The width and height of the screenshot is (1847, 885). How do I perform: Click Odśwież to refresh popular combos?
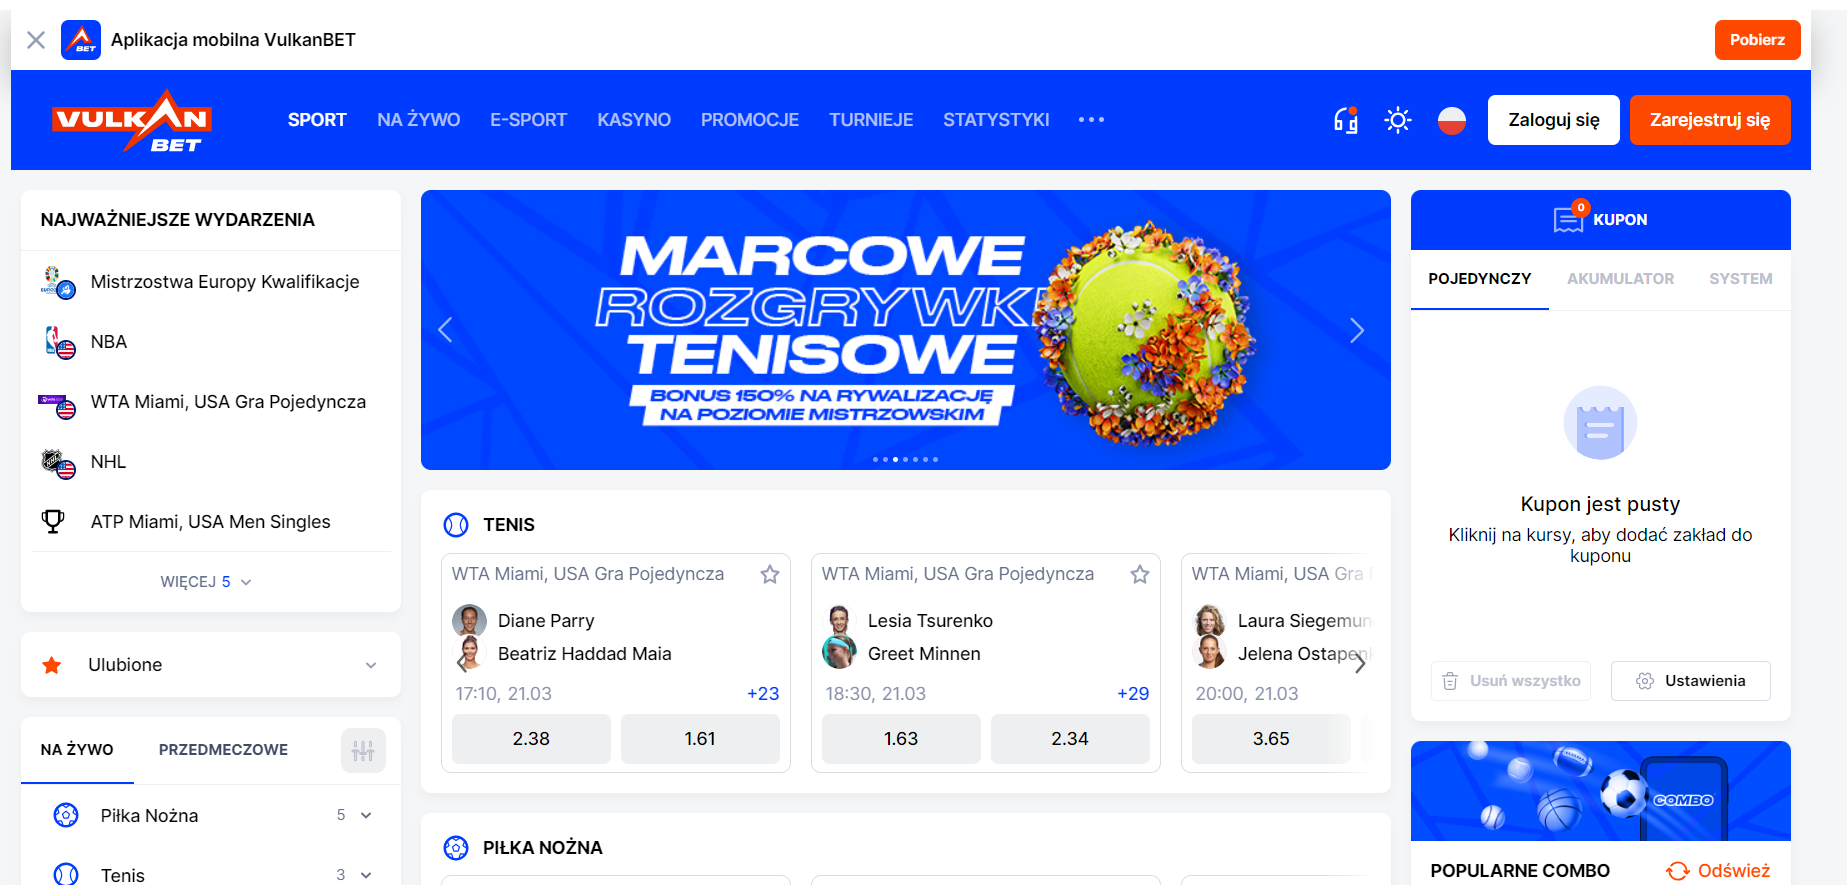pyautogui.click(x=1718, y=871)
